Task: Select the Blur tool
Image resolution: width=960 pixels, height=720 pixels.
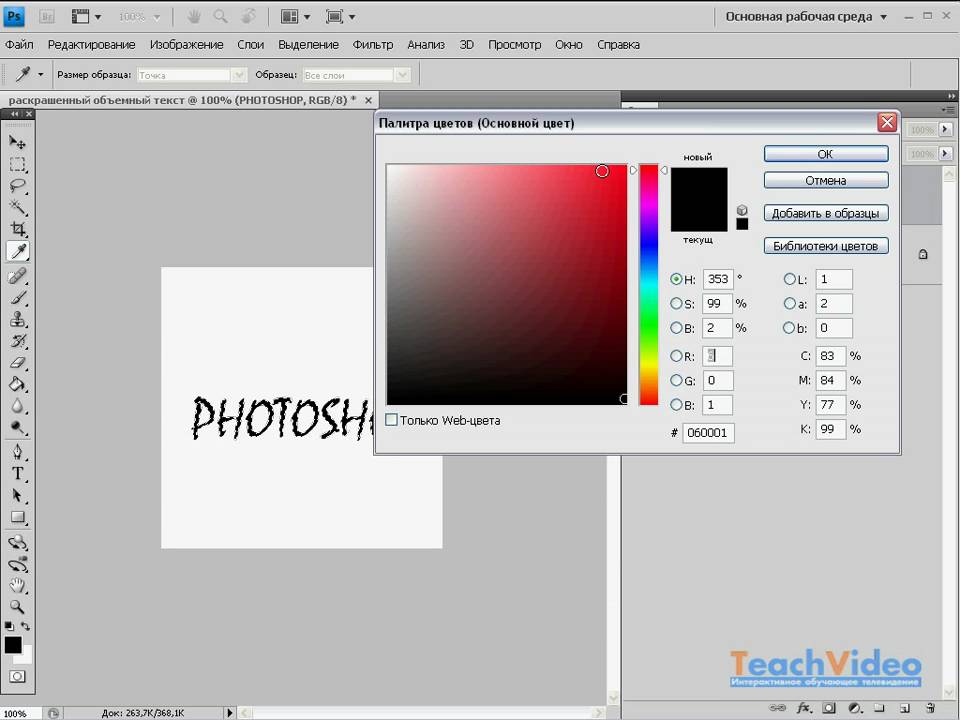Action: [17, 406]
